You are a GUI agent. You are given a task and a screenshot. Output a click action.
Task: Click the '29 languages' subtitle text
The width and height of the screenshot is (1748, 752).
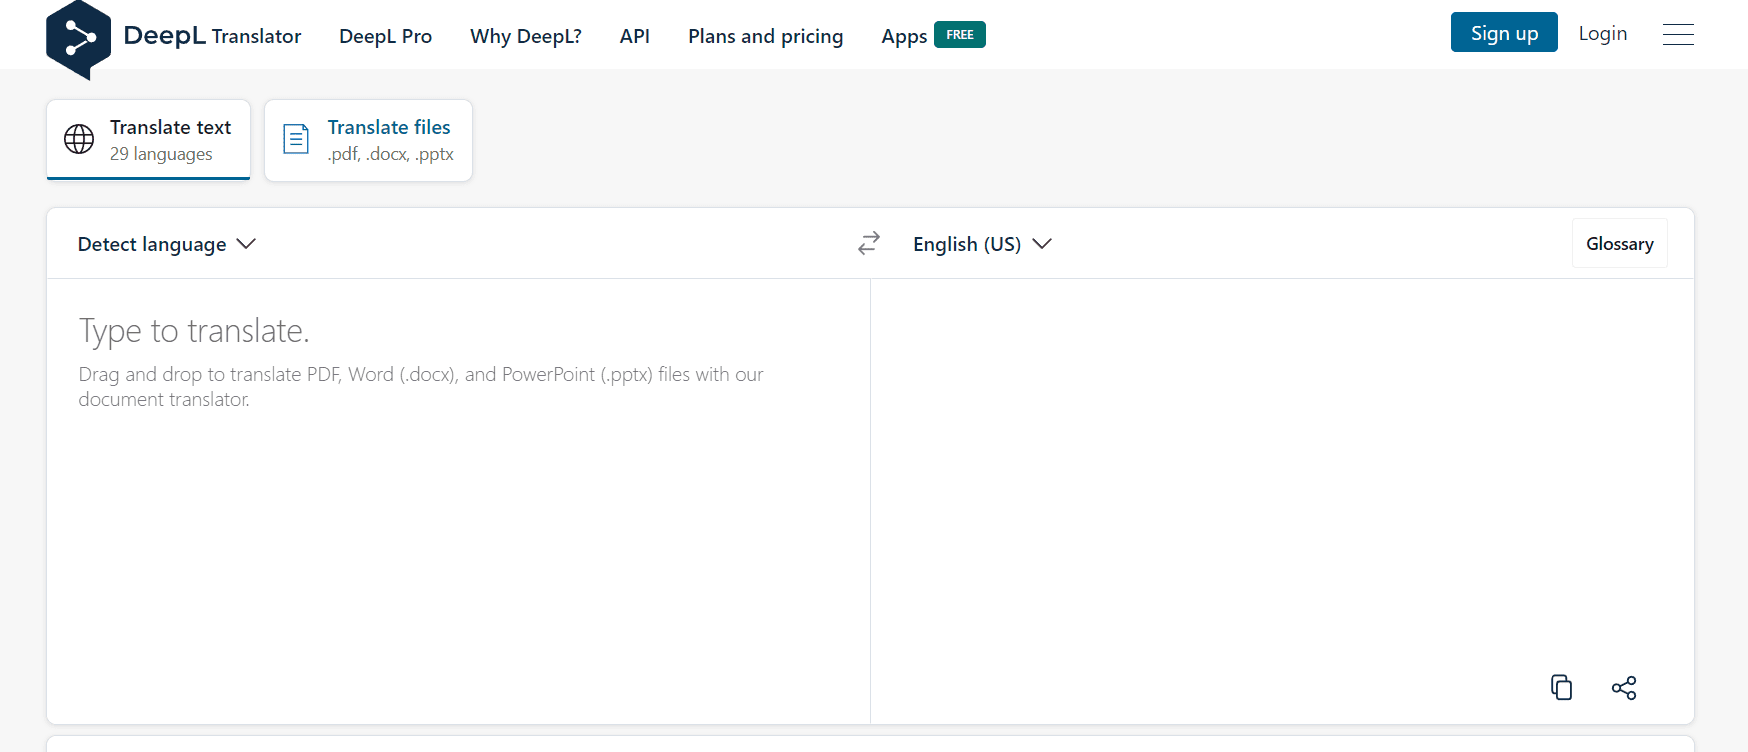click(161, 154)
